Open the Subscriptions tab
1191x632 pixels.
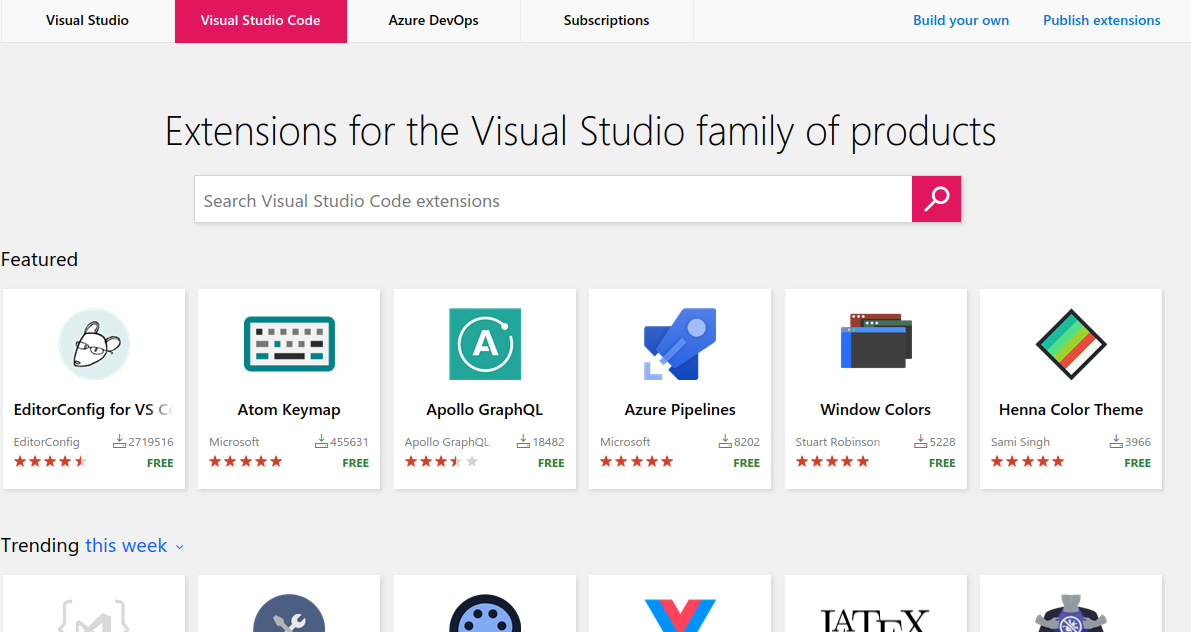[x=606, y=21]
